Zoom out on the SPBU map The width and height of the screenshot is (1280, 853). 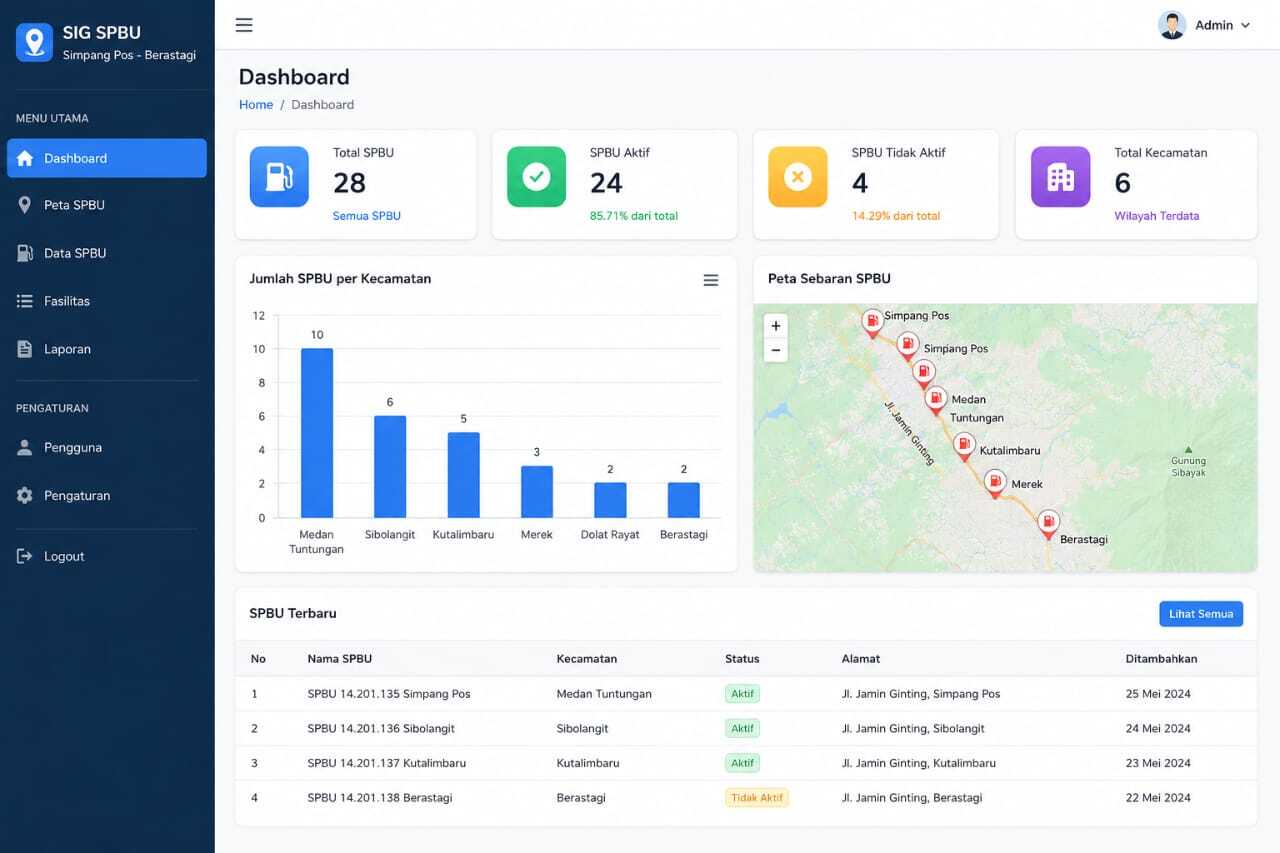(x=775, y=350)
